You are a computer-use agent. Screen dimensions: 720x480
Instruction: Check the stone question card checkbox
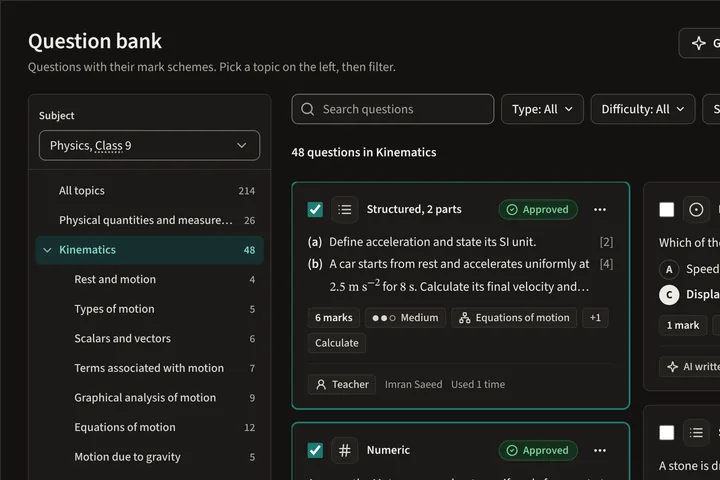[x=667, y=432]
